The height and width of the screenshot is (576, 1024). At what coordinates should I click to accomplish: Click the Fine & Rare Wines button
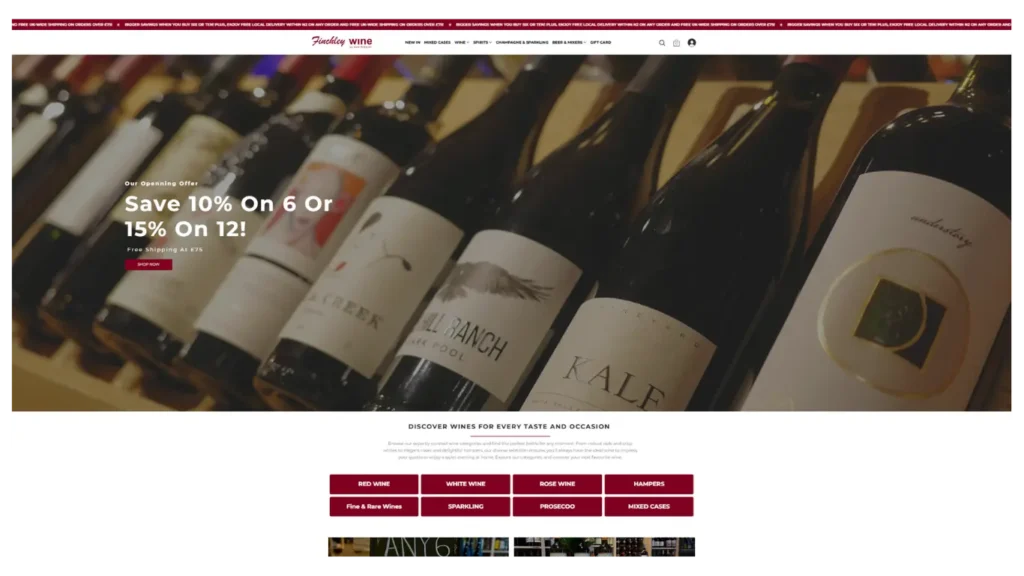click(x=374, y=507)
